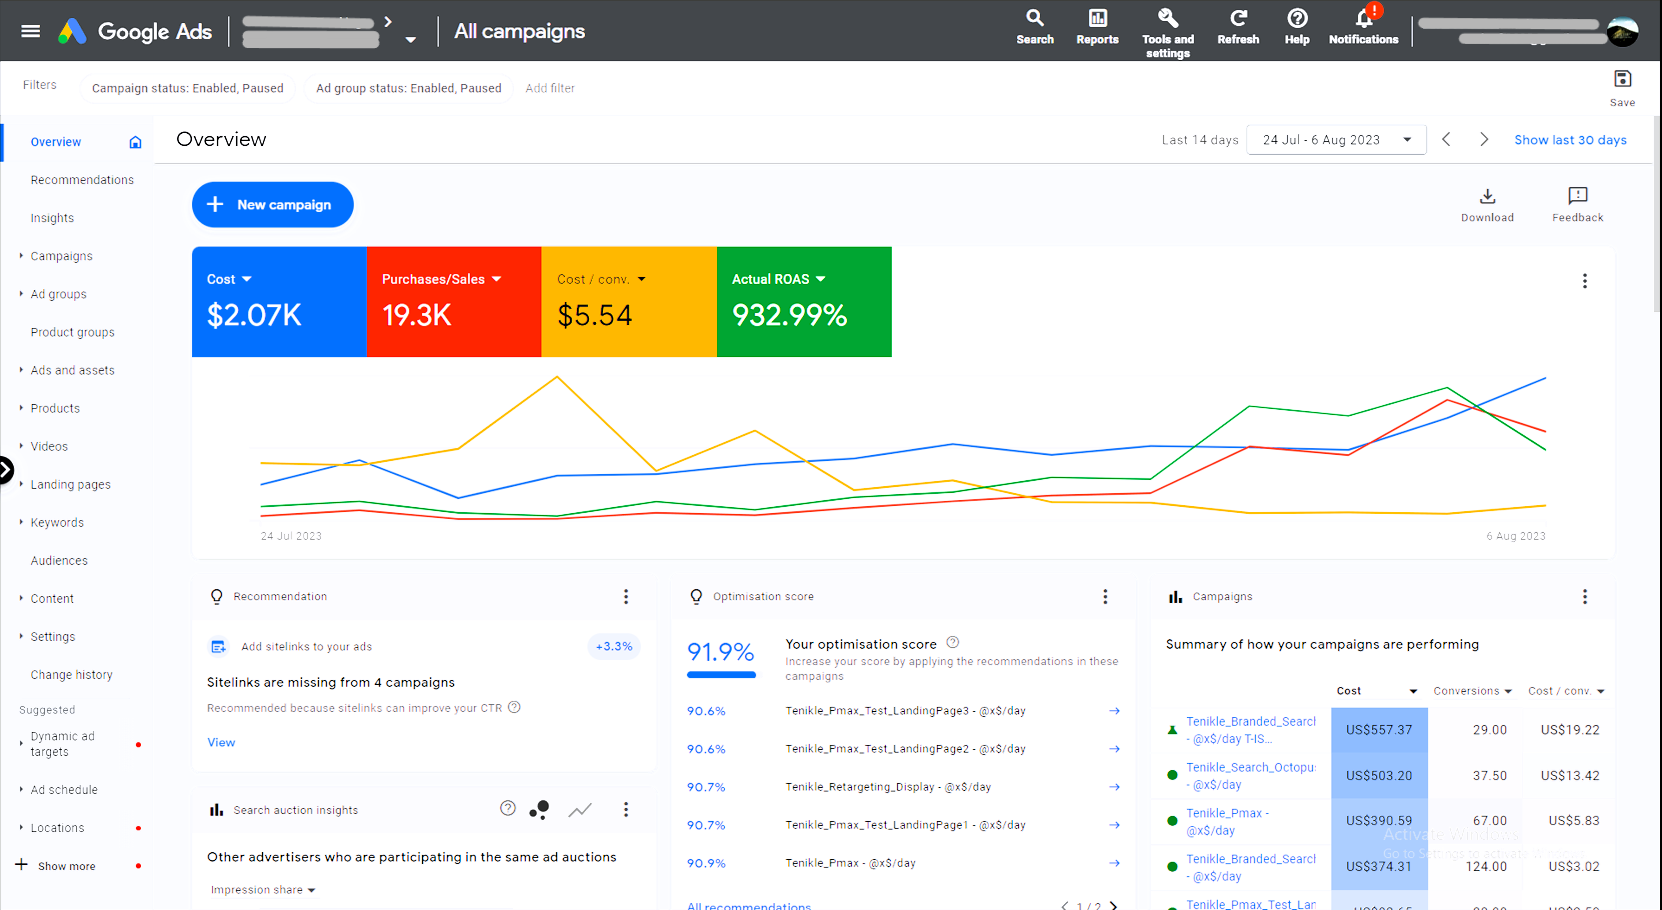
Task: Open Change history in sidebar
Action: click(x=71, y=675)
